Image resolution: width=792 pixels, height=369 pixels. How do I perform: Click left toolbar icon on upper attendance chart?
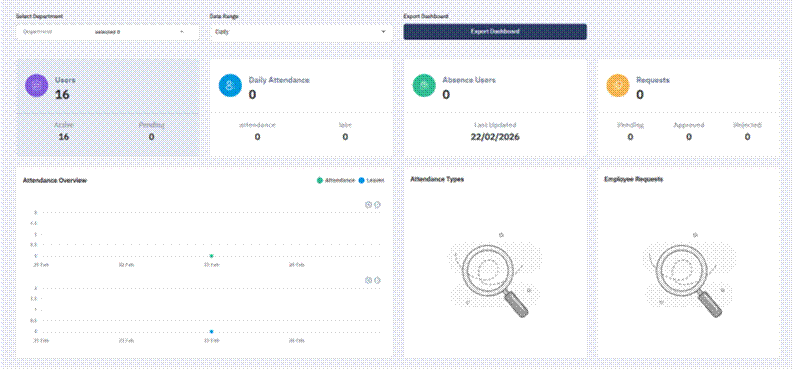point(368,204)
